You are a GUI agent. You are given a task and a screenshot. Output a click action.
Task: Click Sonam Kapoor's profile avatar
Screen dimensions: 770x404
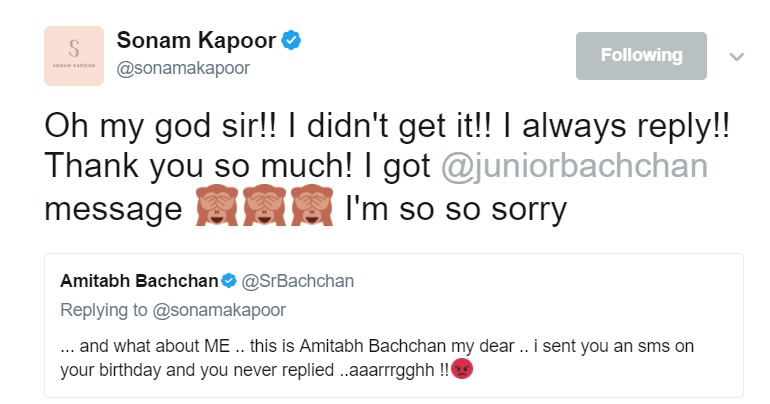coord(73,53)
